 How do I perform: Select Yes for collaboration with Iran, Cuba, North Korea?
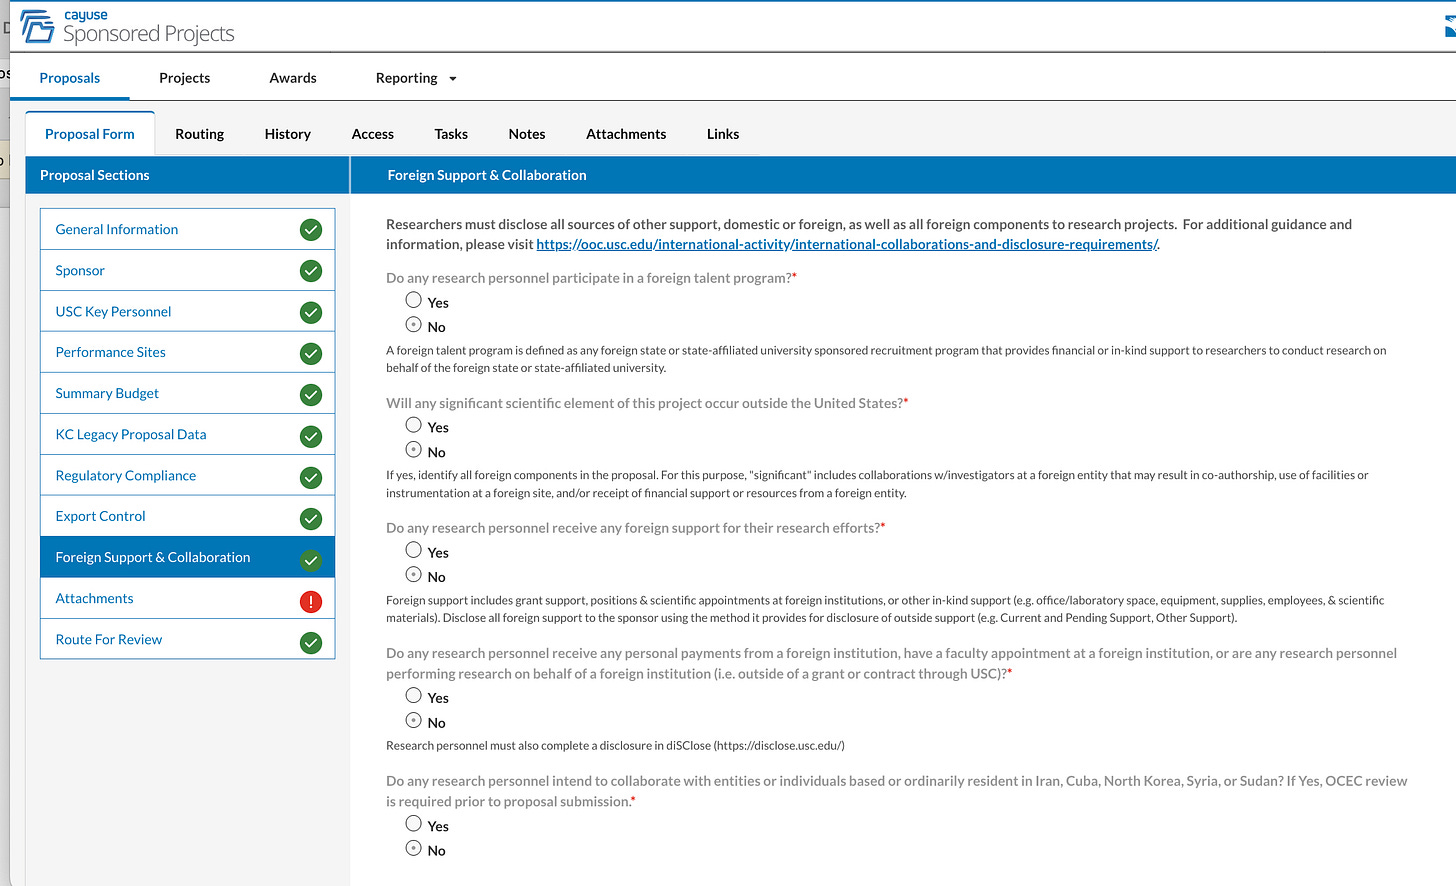413,823
